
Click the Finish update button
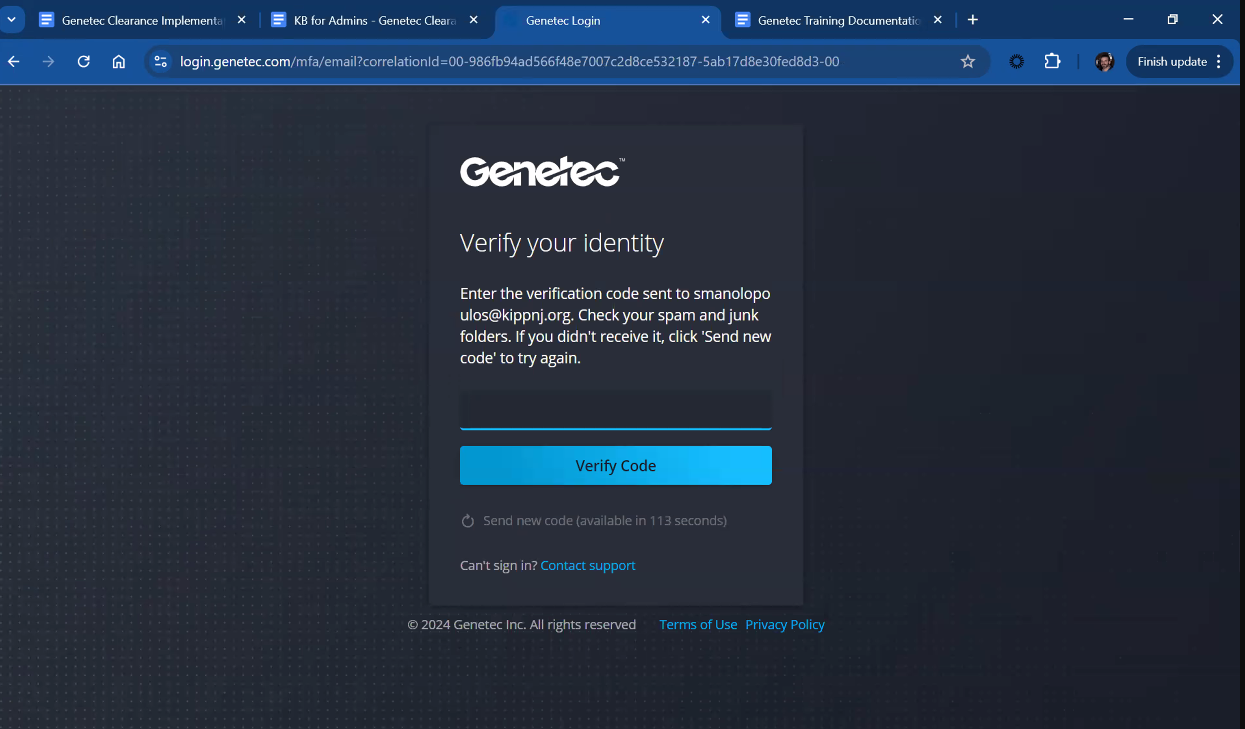(x=1172, y=62)
